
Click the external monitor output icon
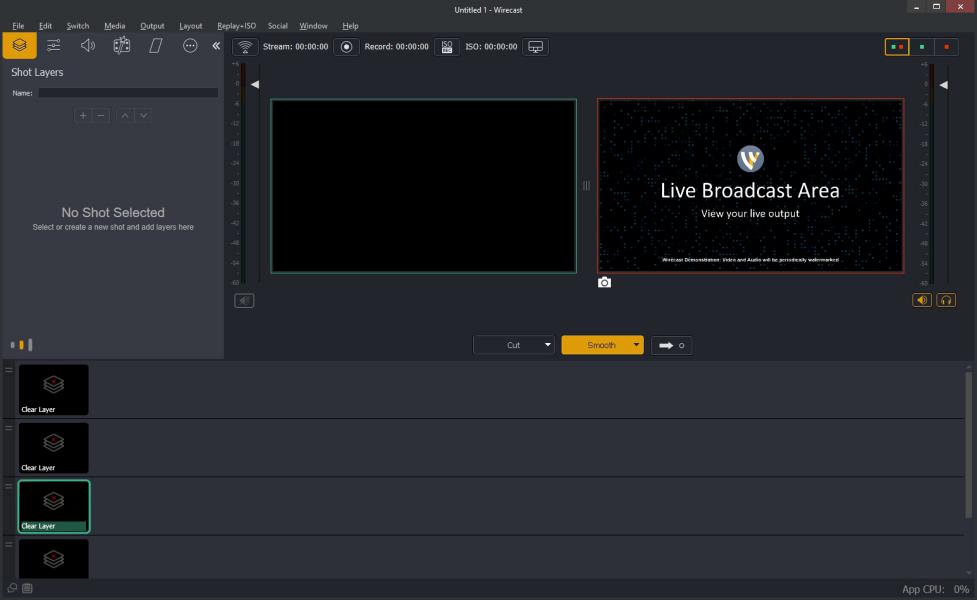point(535,47)
